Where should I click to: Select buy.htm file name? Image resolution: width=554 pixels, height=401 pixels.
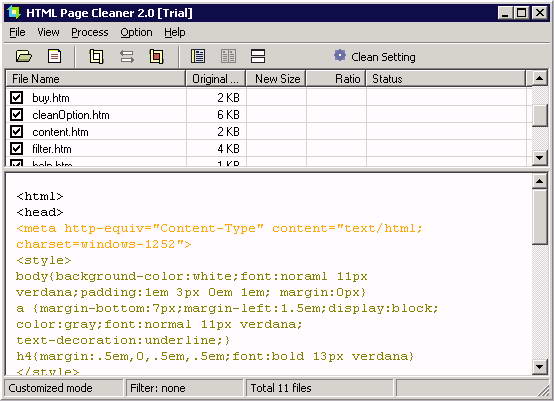(x=51, y=98)
